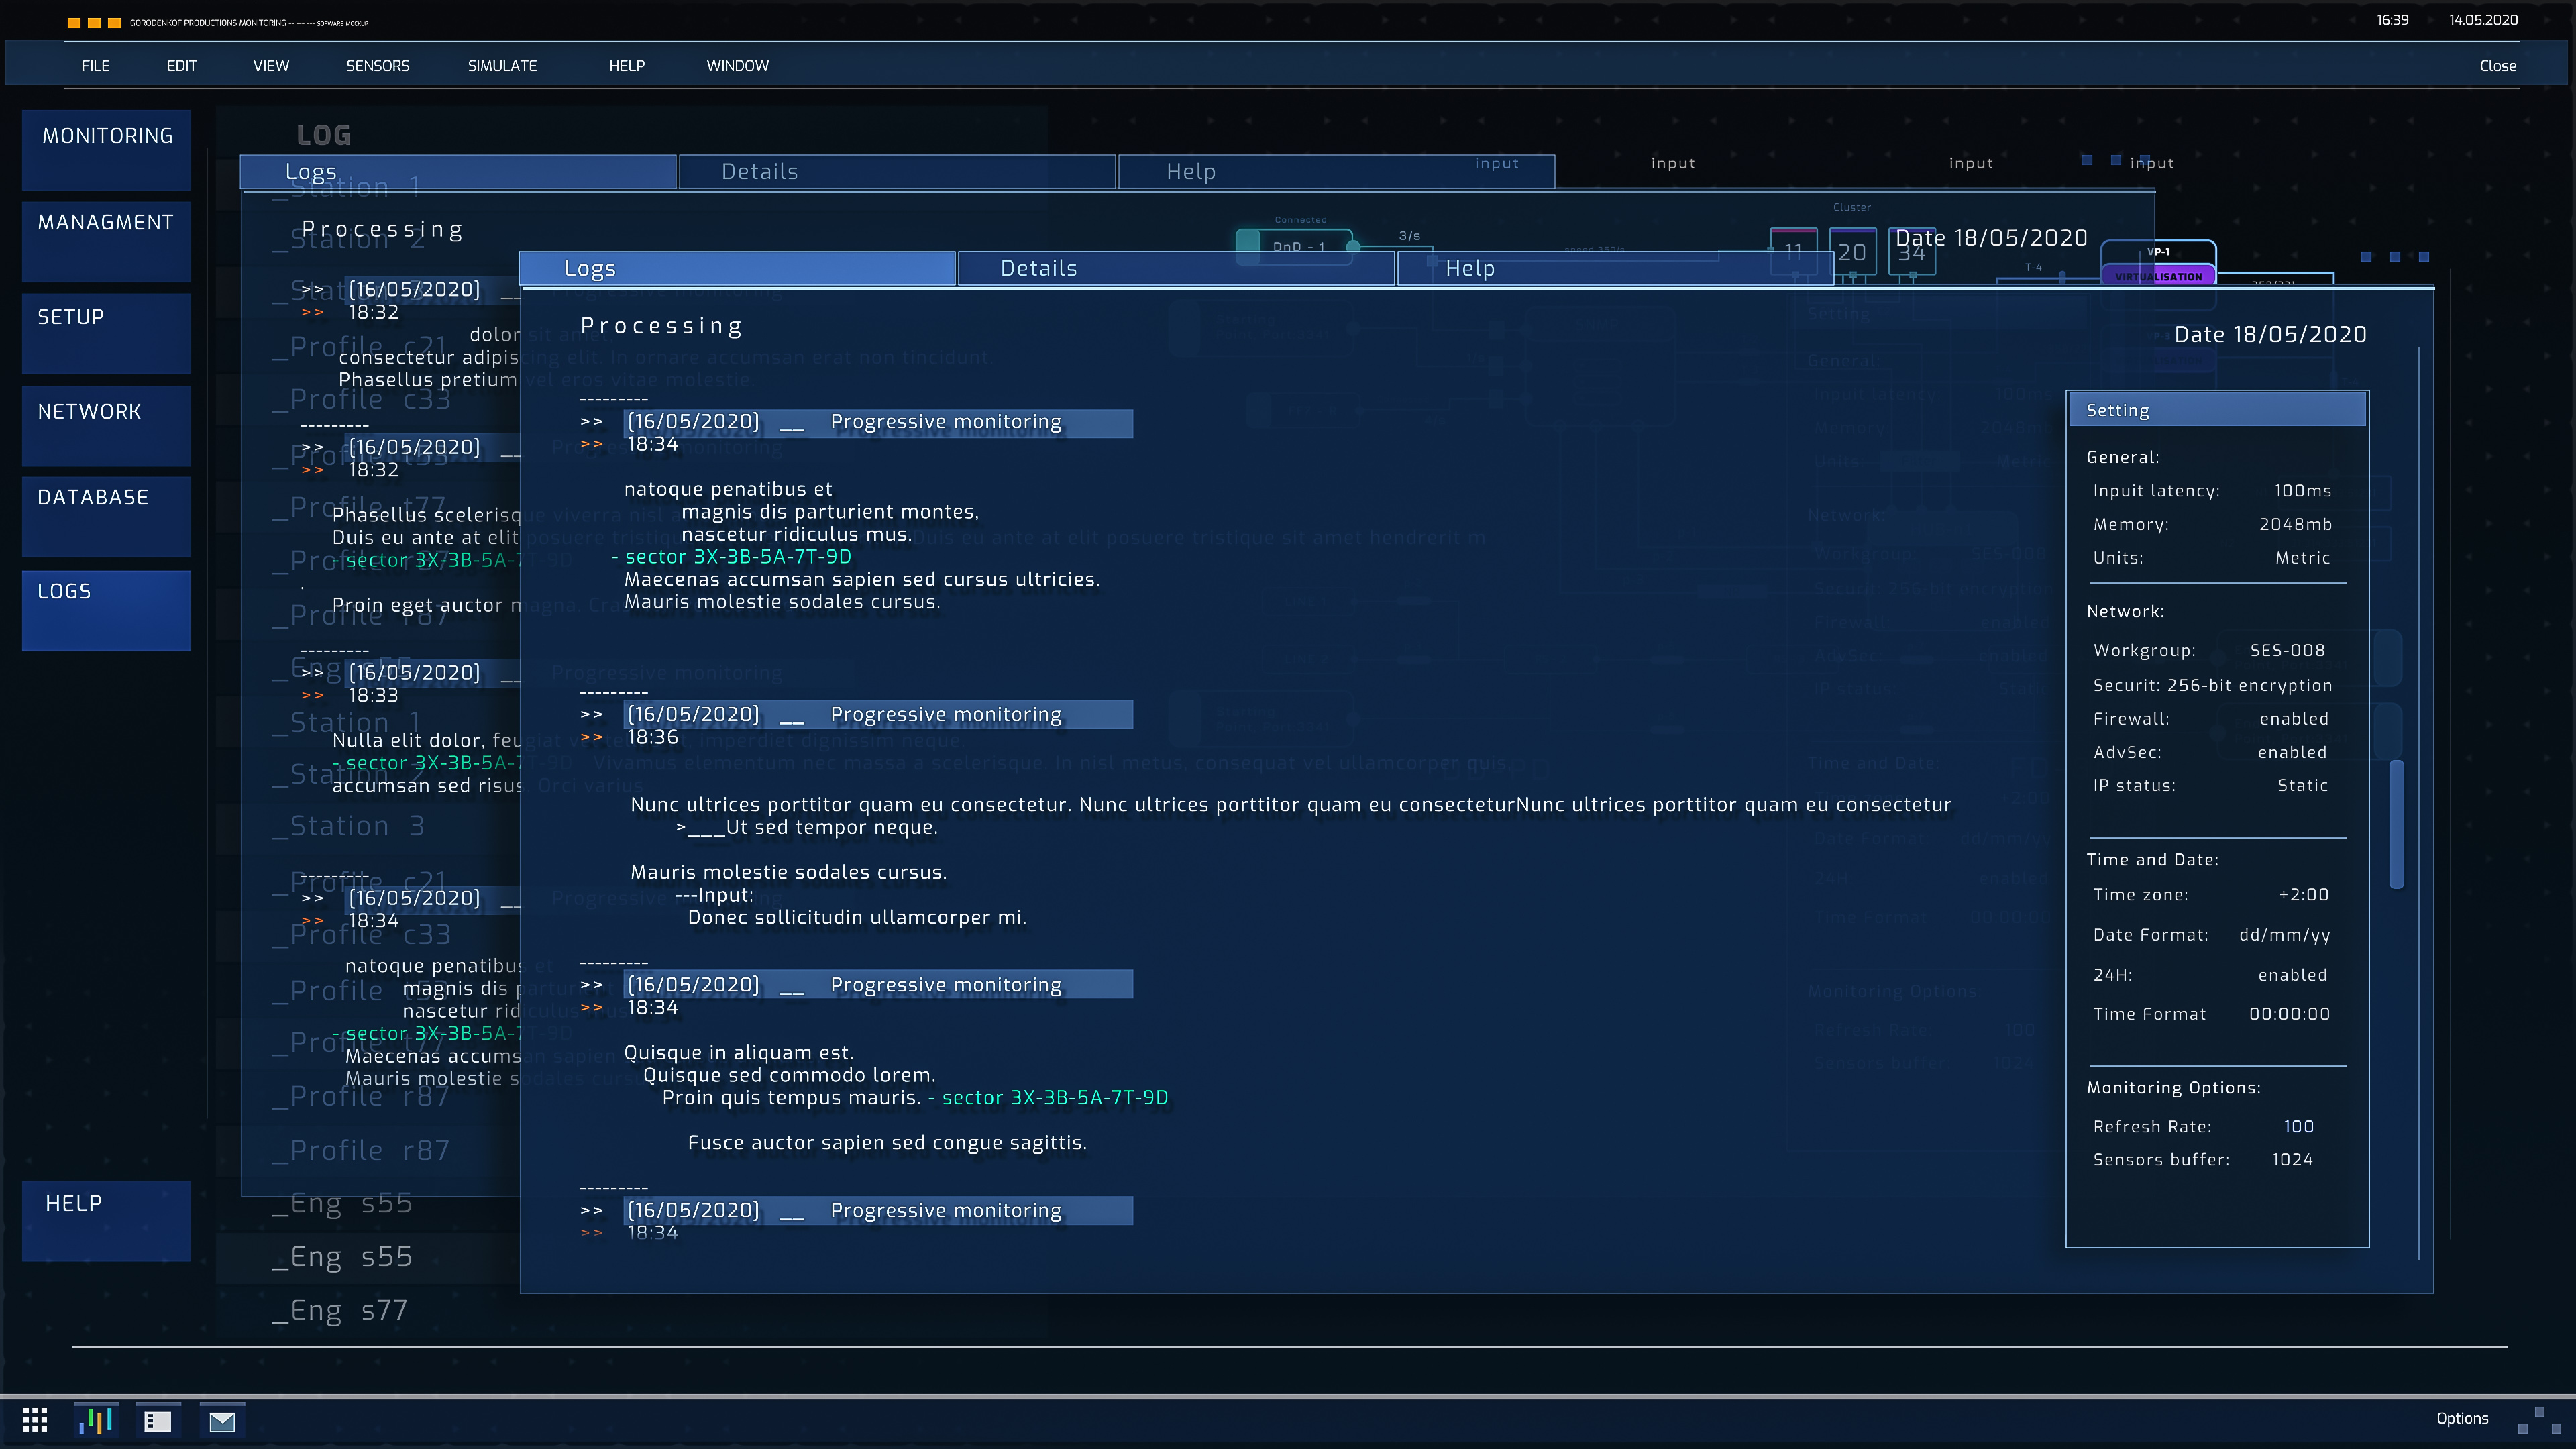Open the list panel taskbar icon
Viewport: 2576px width, 1449px height.
(158, 1420)
